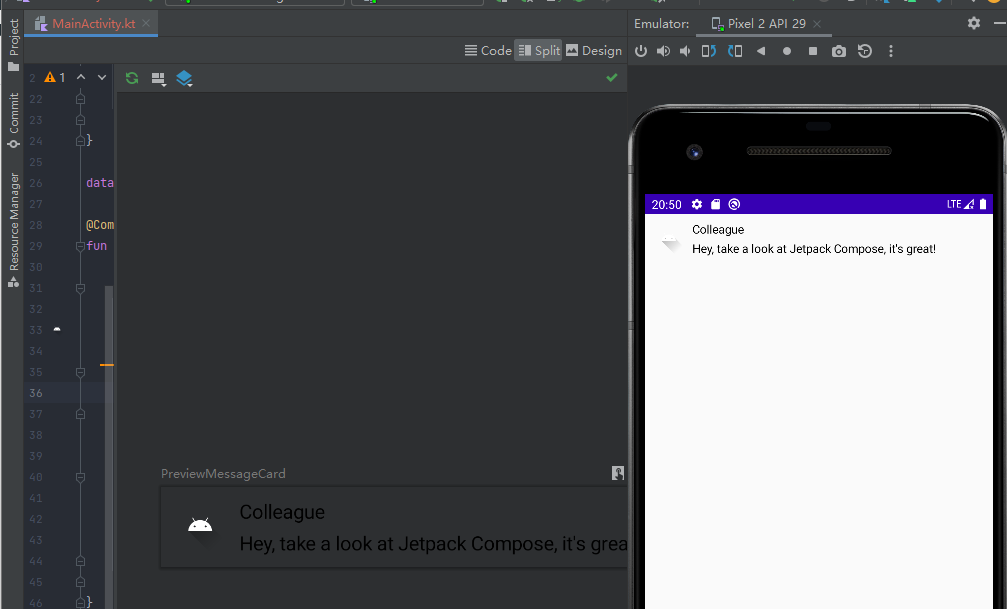
Task: Take a screenshot of the emulator
Action: pyautogui.click(x=839, y=51)
